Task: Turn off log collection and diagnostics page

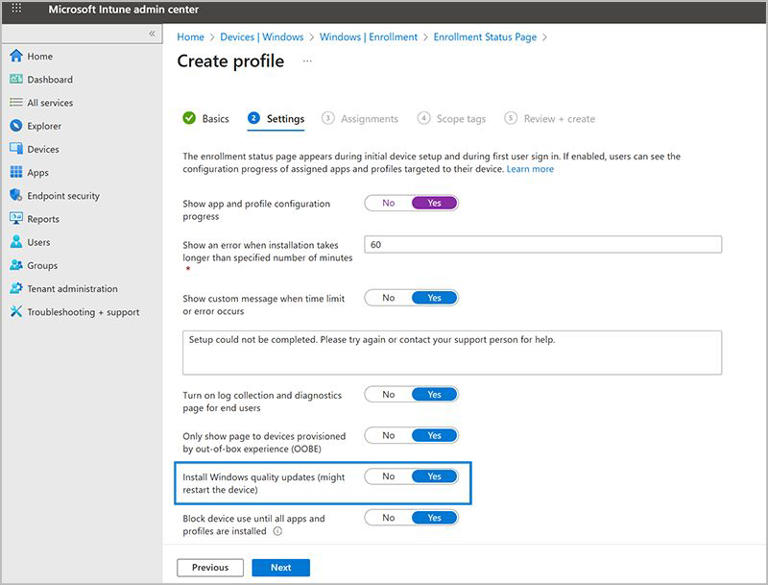Action: [388, 395]
